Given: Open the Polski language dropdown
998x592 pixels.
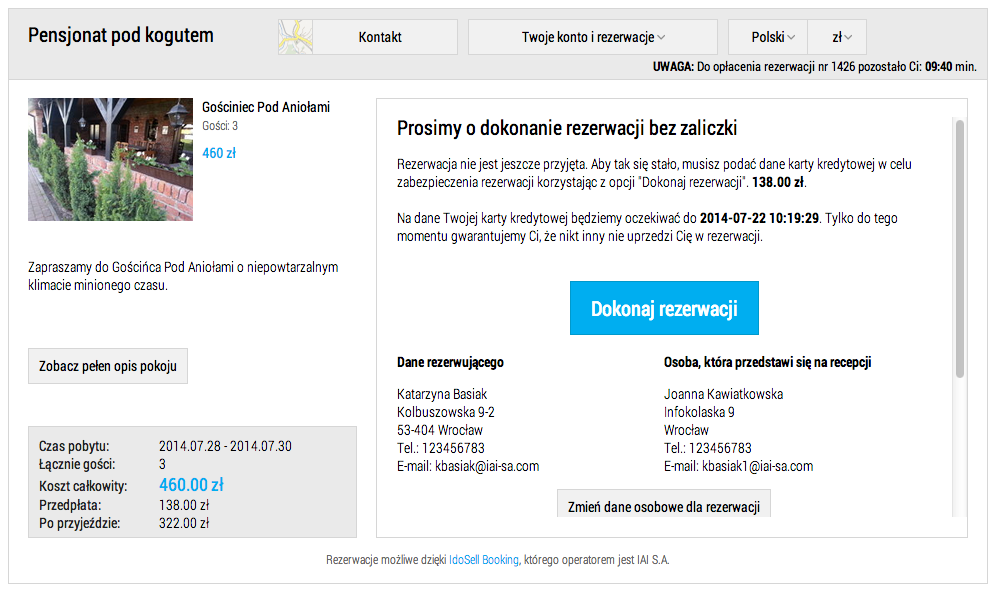Looking at the screenshot, I should click(768, 37).
